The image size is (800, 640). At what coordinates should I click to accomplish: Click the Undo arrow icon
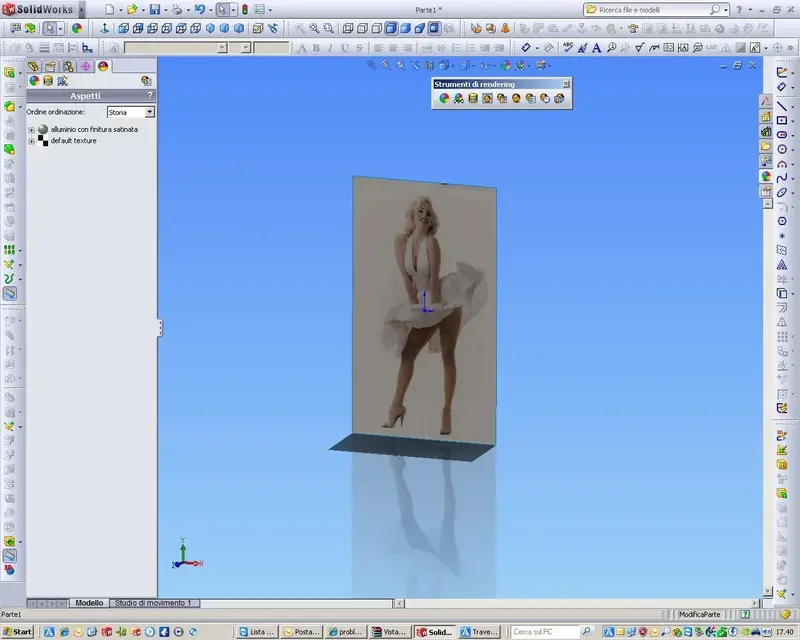(199, 10)
